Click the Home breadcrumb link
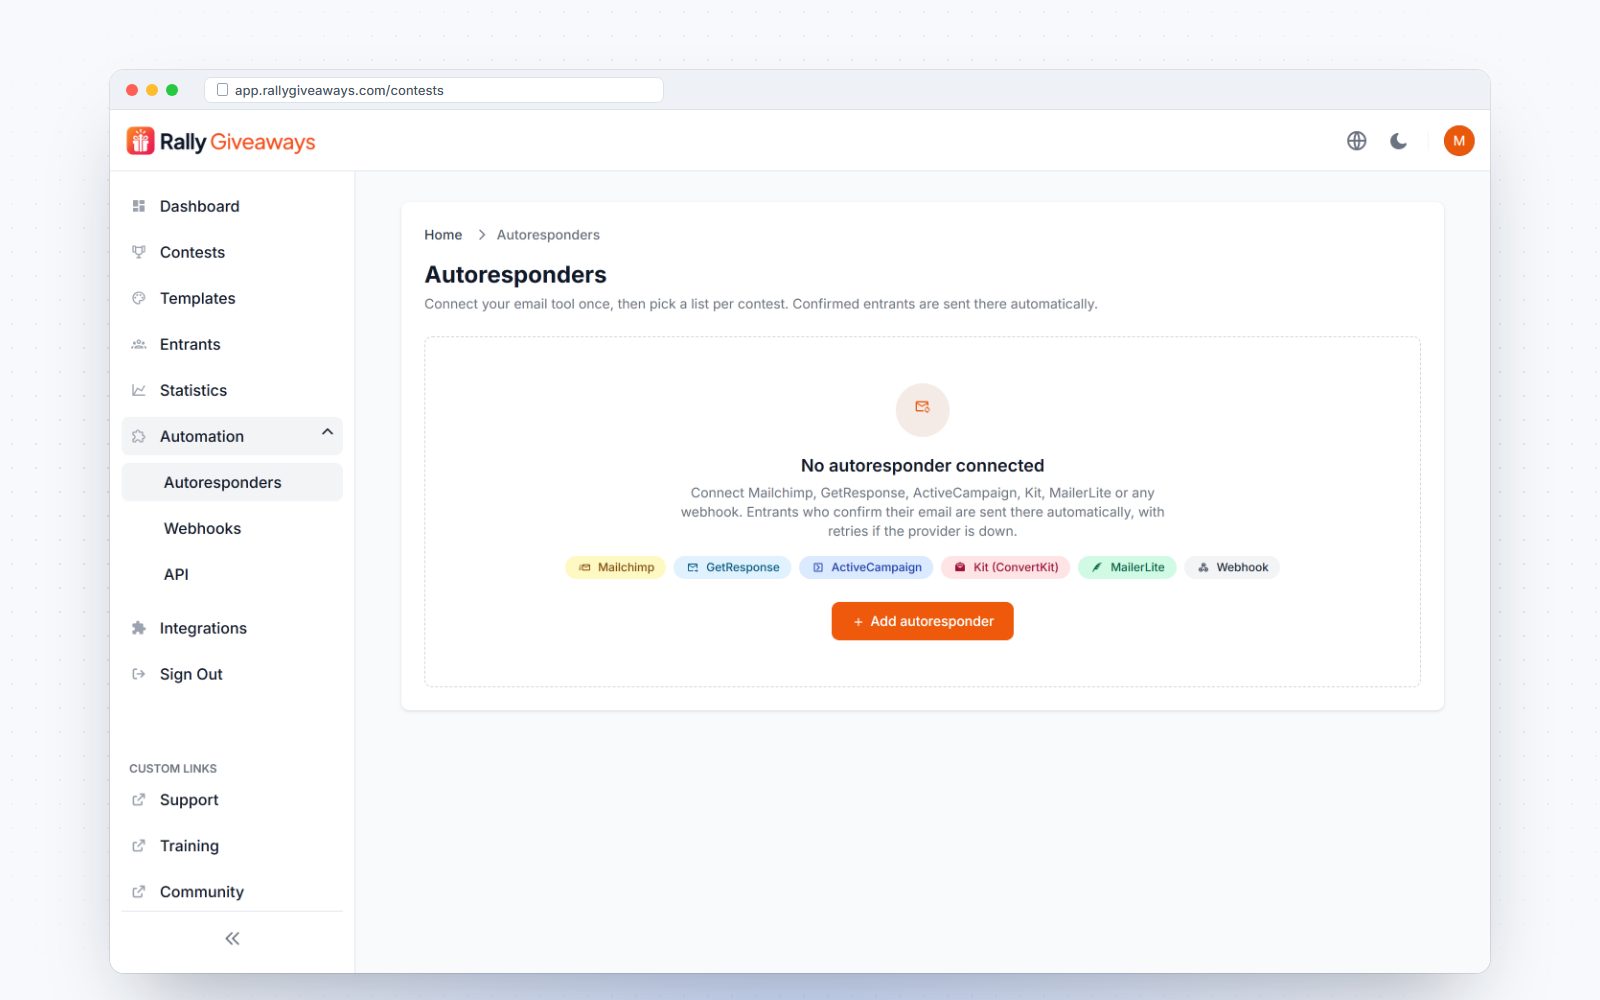 tap(443, 235)
